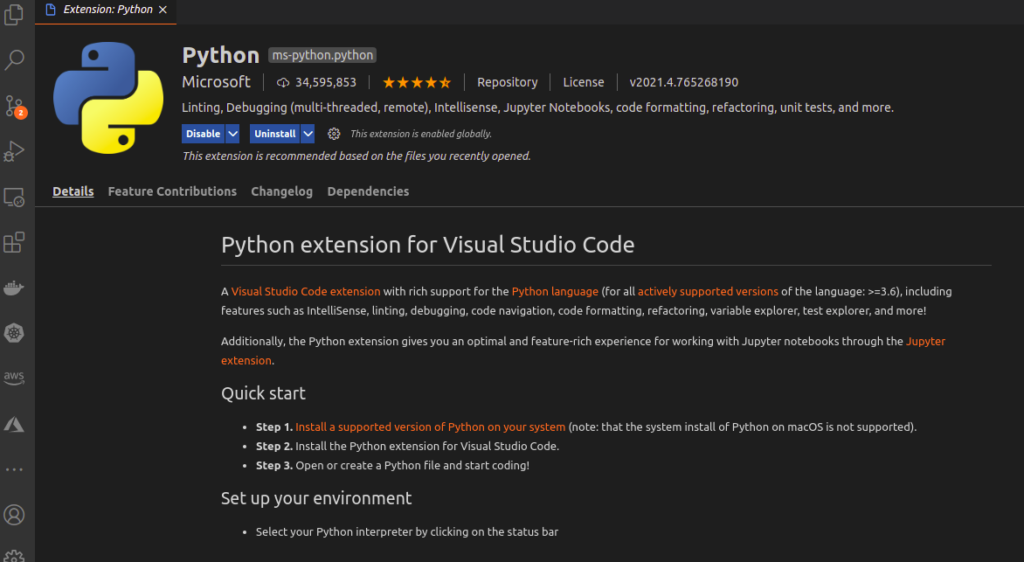The width and height of the screenshot is (1024, 562).
Task: Open the Run and Debug view
Action: (x=14, y=151)
